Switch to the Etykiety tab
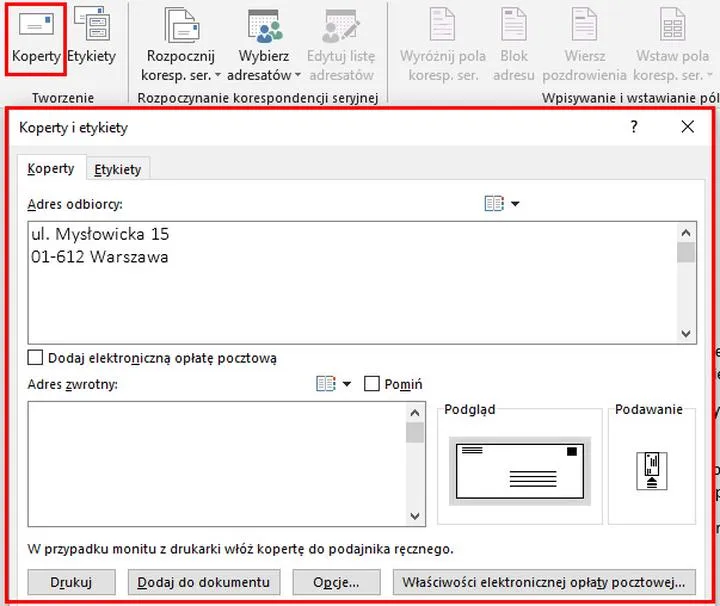The width and height of the screenshot is (720, 606). tap(117, 169)
